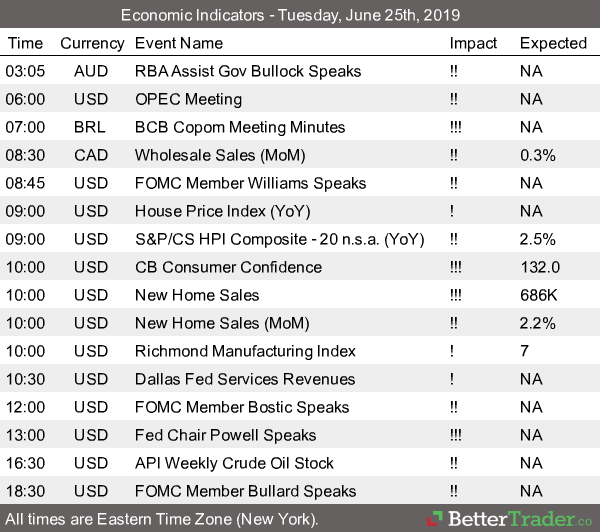Image resolution: width=600 pixels, height=532 pixels.
Task: Click the Time column header
Action: 25,43
